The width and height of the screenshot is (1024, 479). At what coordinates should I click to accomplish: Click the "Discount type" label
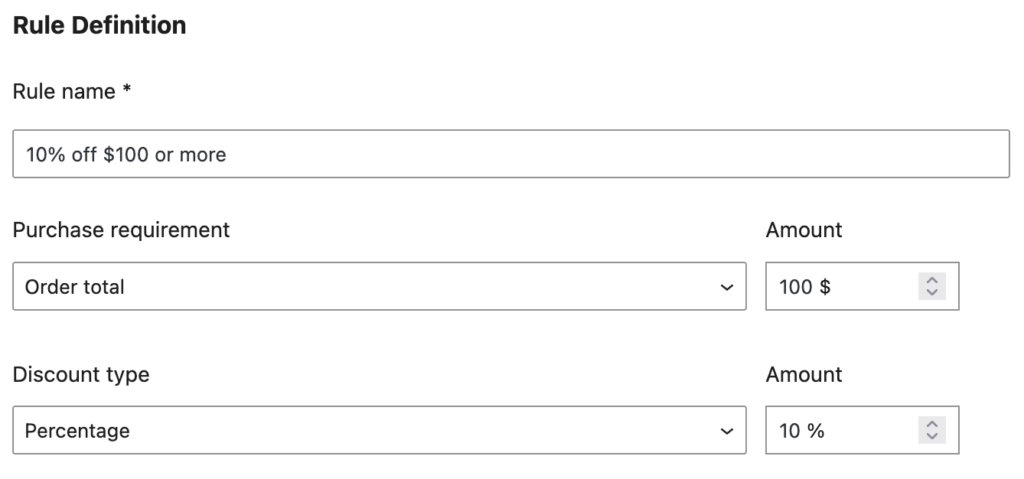click(81, 374)
